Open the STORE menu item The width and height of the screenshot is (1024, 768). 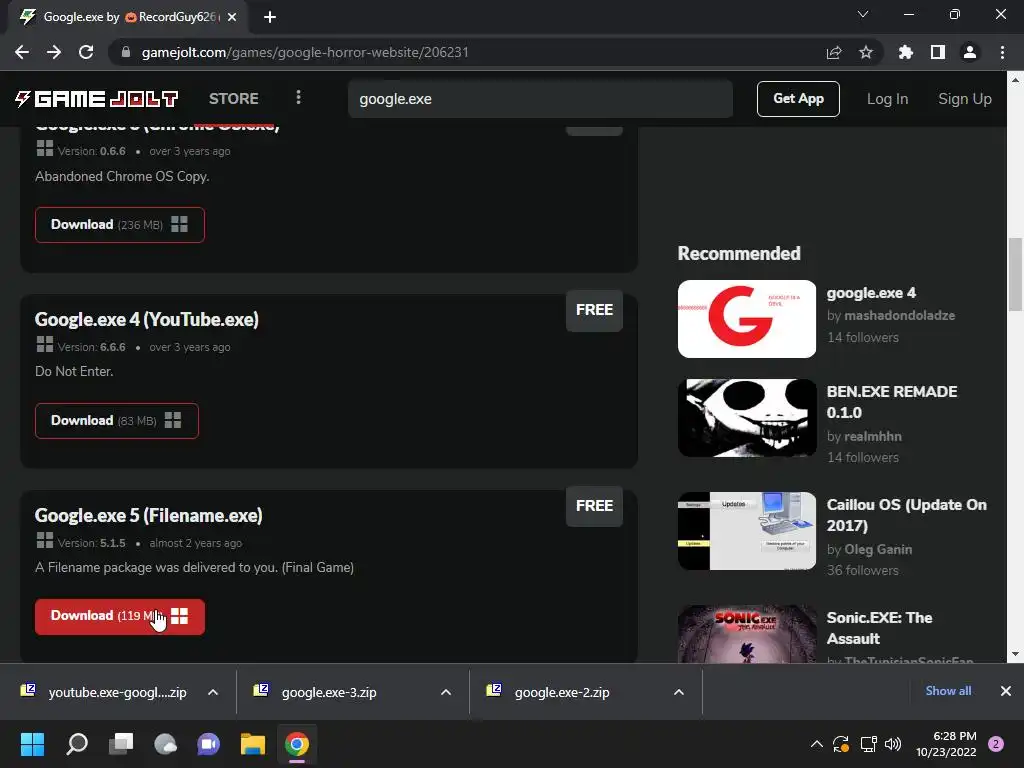pos(234,99)
